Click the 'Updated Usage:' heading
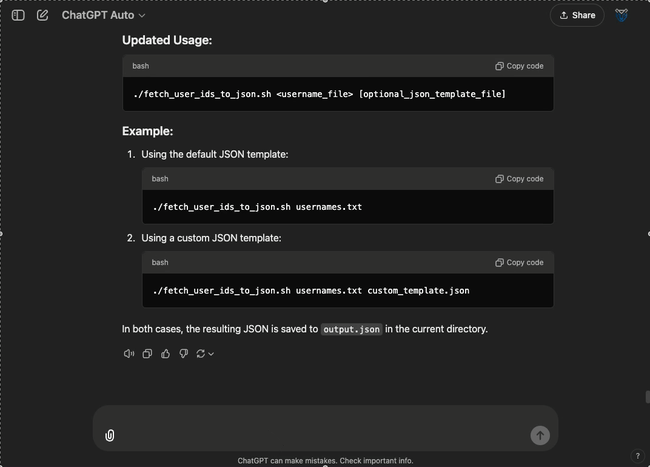Viewport: 650px width, 467px height. pos(167,40)
